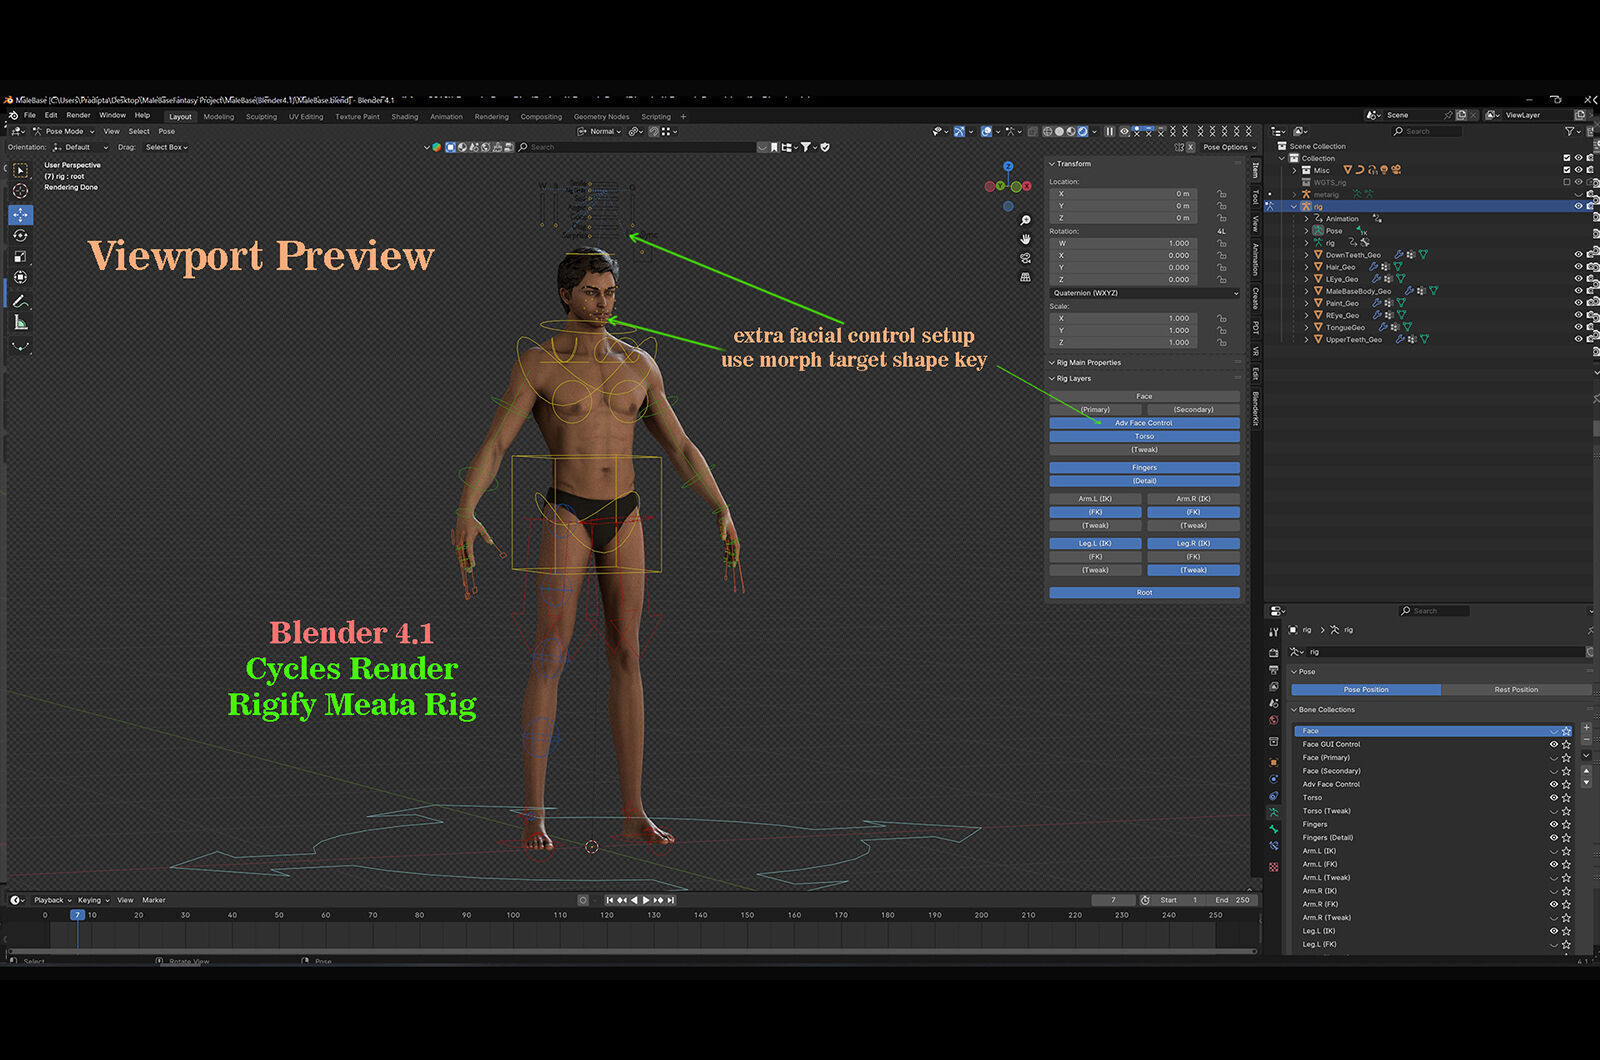This screenshot has width=1600, height=1060.
Task: Hide Hair_Geo in the outliner
Action: coord(1579,267)
